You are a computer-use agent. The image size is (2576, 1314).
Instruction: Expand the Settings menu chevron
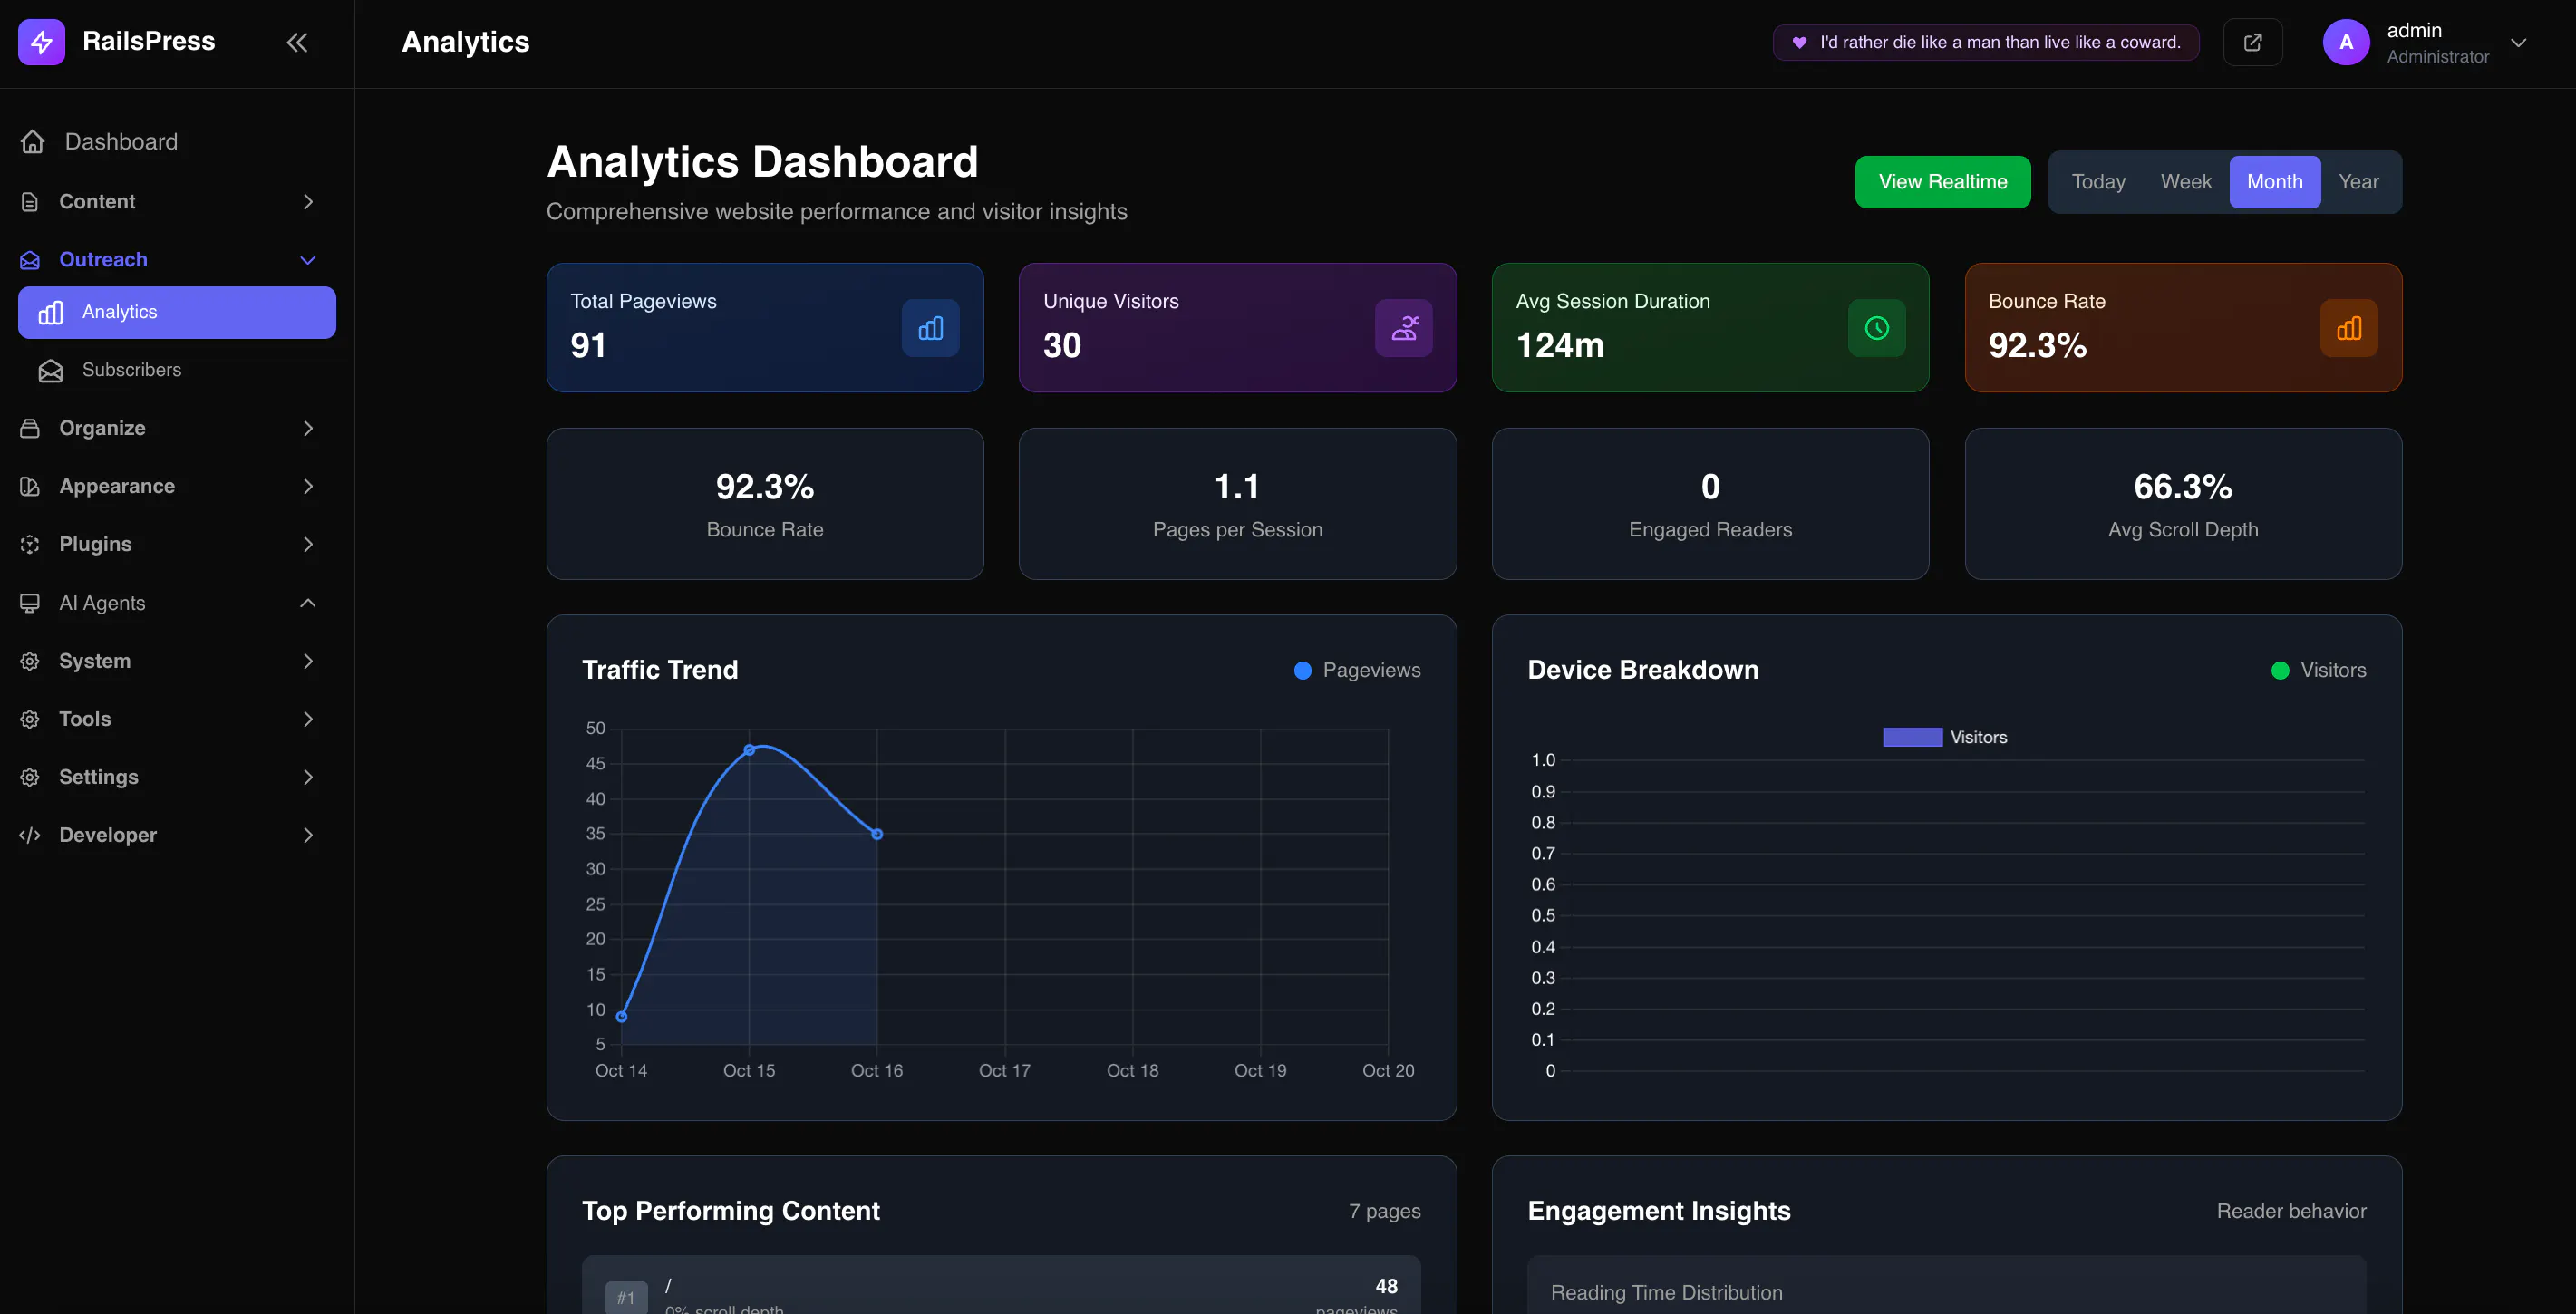(308, 777)
